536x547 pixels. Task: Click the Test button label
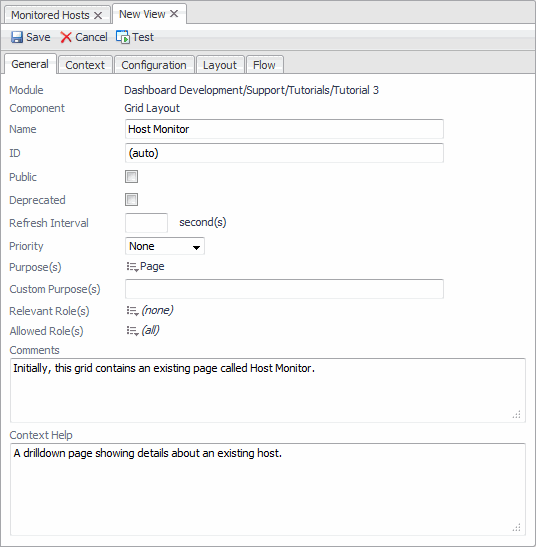(x=143, y=37)
